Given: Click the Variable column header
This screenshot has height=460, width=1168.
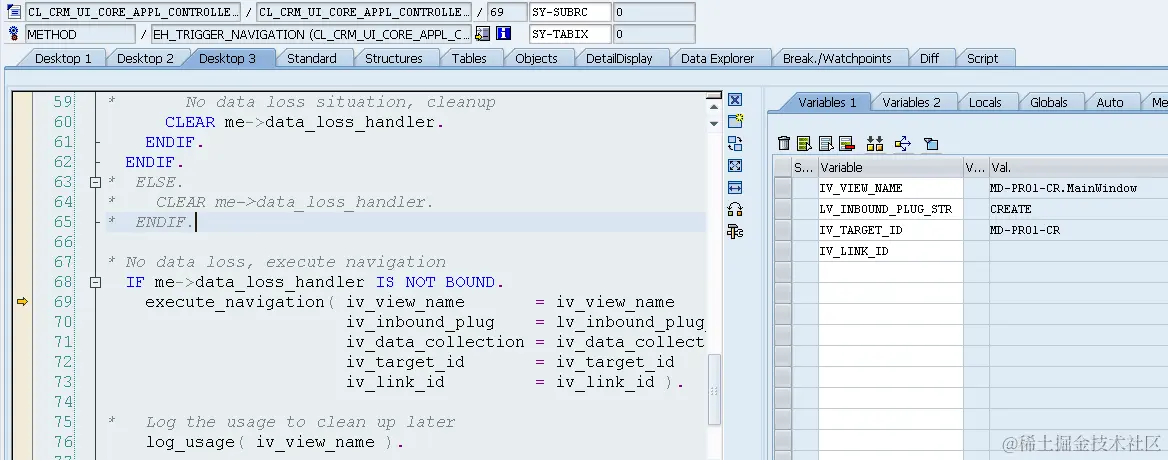Looking at the screenshot, I should tap(890, 167).
